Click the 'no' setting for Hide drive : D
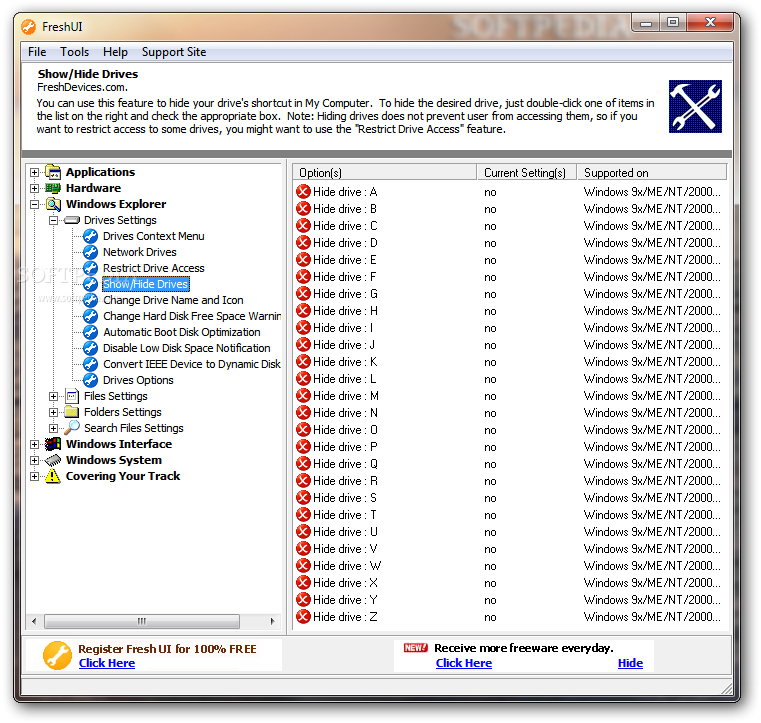 490,243
